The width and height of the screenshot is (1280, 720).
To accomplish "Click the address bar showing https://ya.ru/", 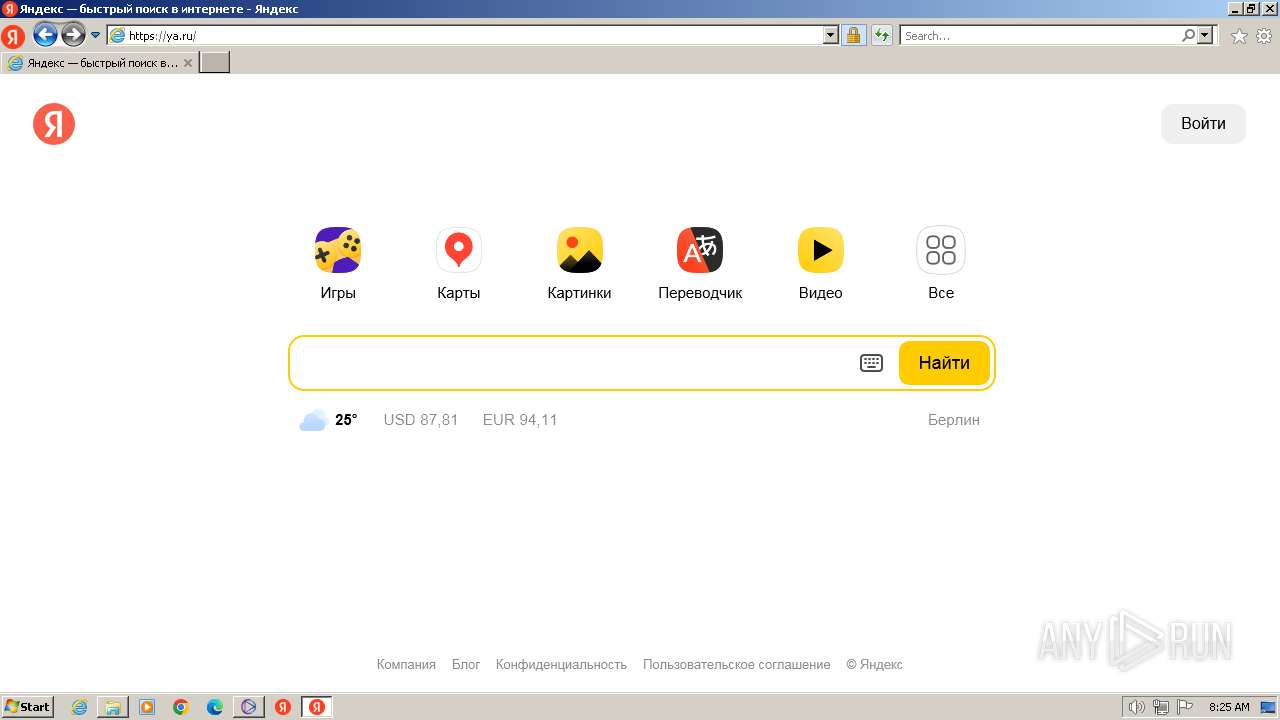I will pos(465,36).
